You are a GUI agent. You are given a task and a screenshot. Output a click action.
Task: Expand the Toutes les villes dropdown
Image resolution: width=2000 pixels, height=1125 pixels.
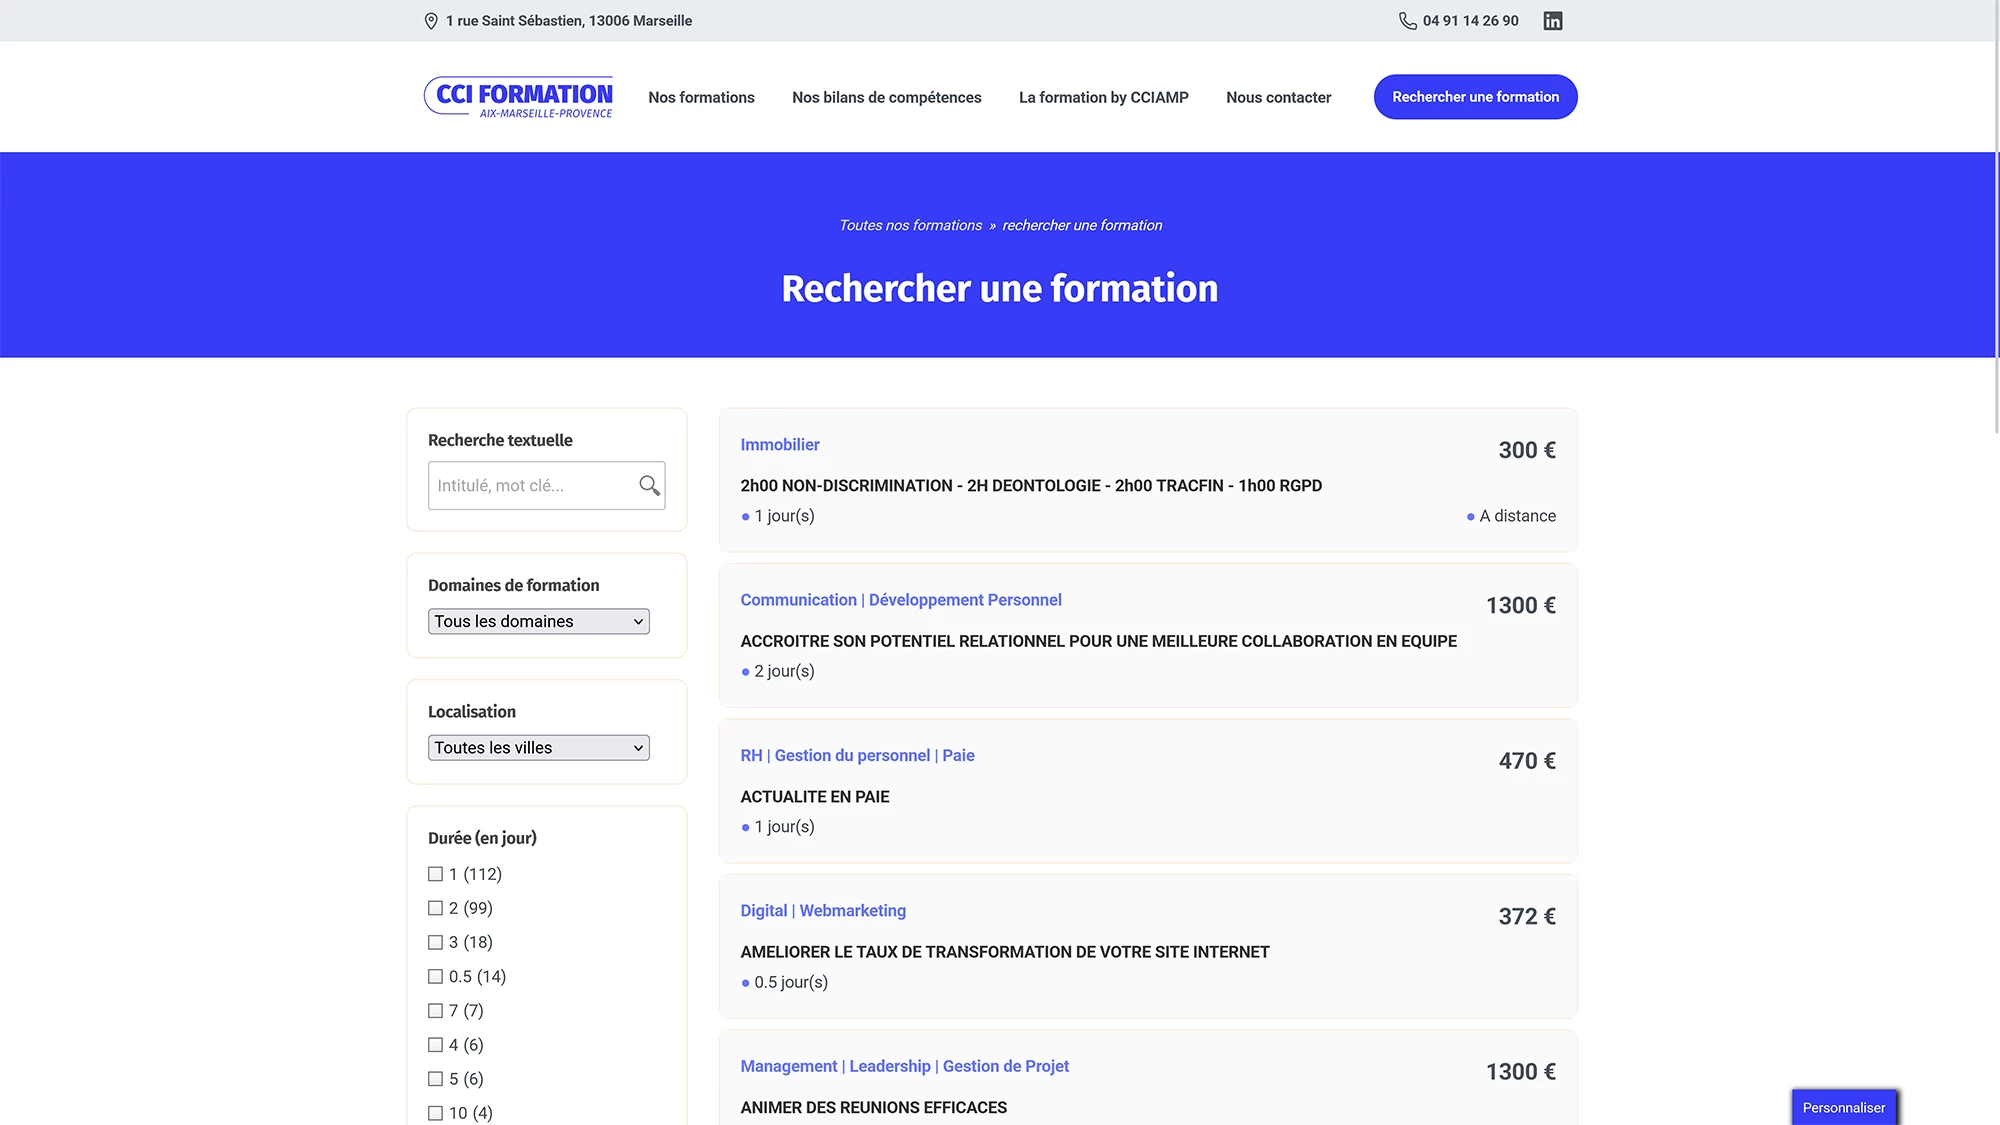point(538,748)
